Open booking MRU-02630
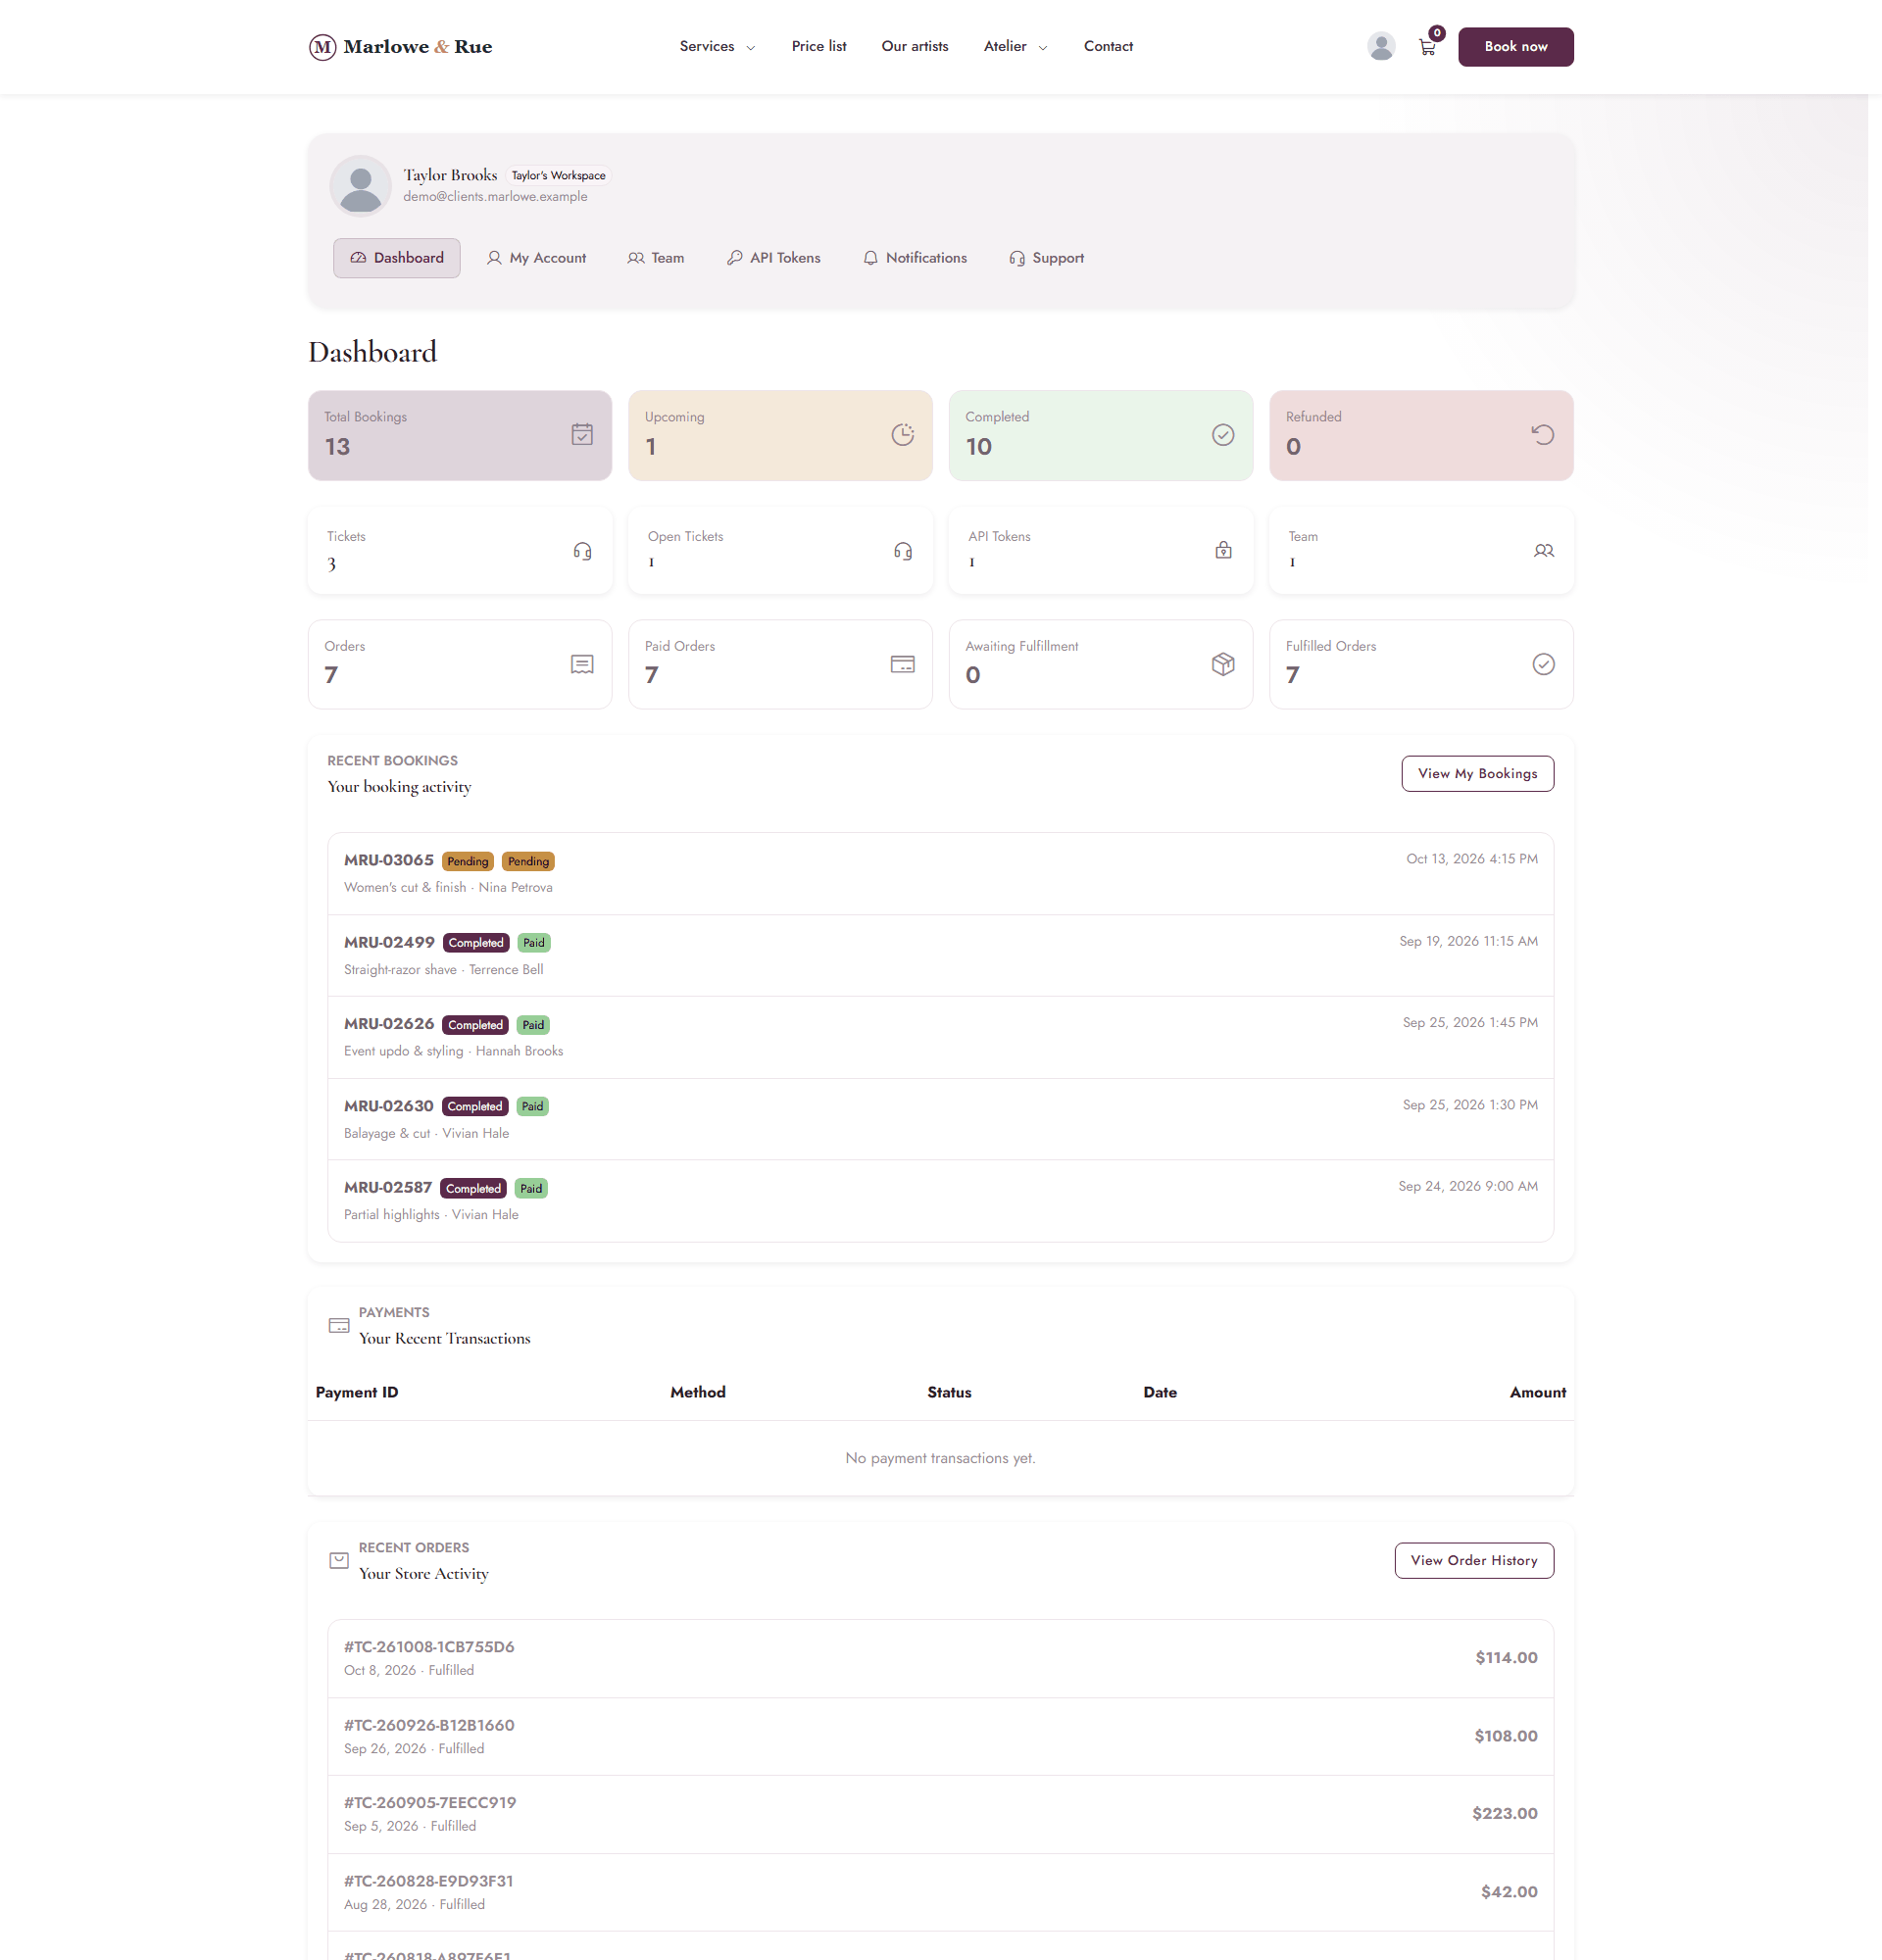The image size is (1882, 1960). click(940, 1119)
